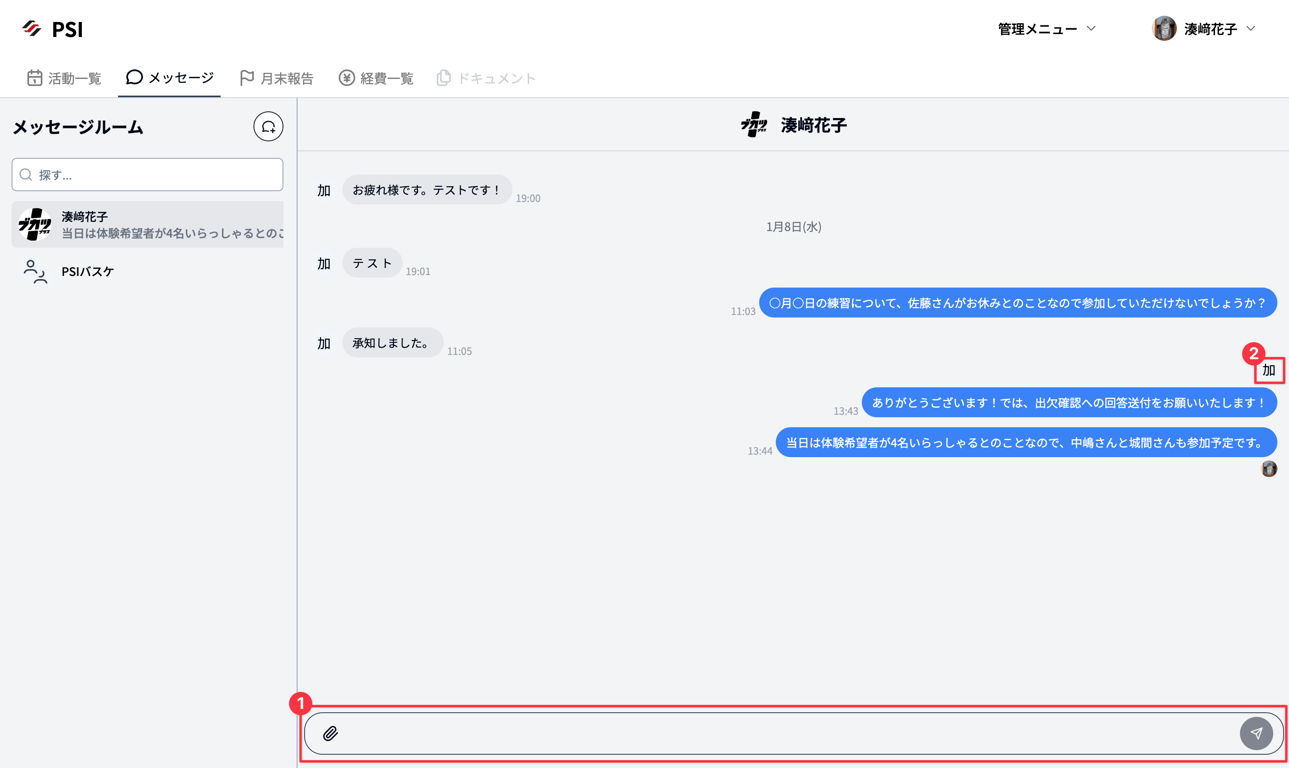Click the small read-receipt avatar under last message
Screen dimensions: 1289x768
click(x=1269, y=469)
